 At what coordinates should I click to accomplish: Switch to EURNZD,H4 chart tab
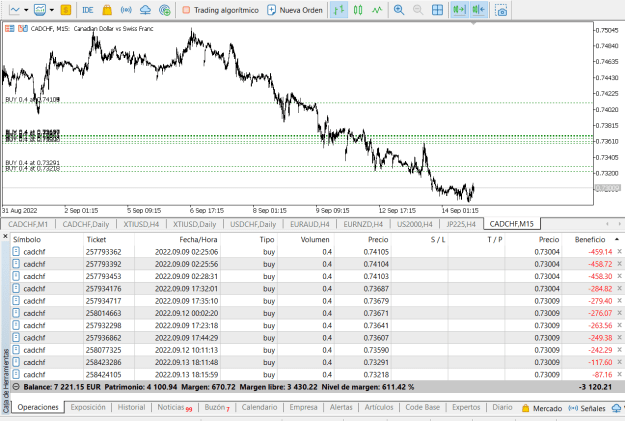tap(363, 224)
